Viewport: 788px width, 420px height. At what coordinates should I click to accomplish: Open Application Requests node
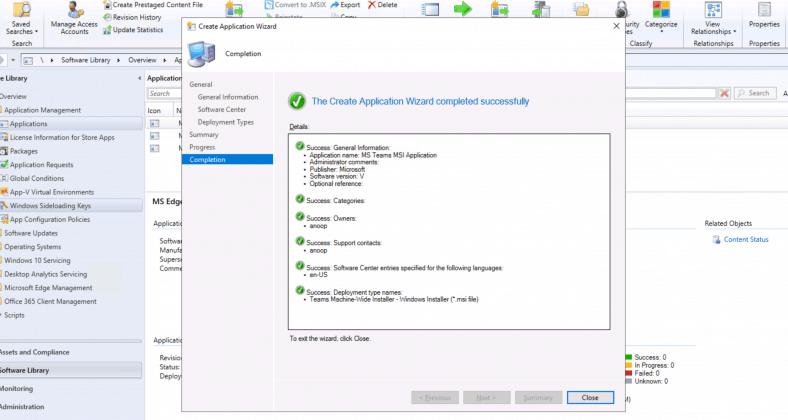pos(41,165)
